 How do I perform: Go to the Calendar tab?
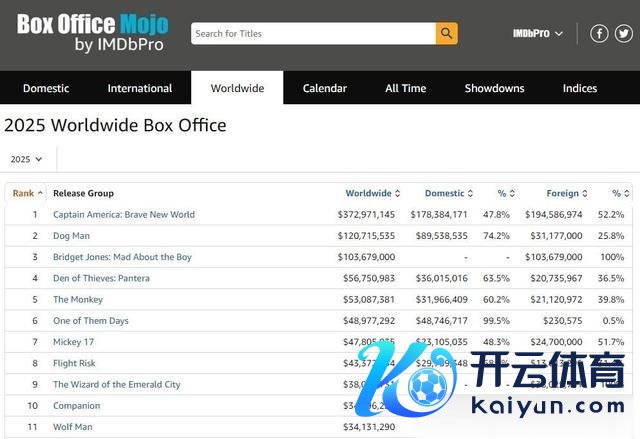325,88
